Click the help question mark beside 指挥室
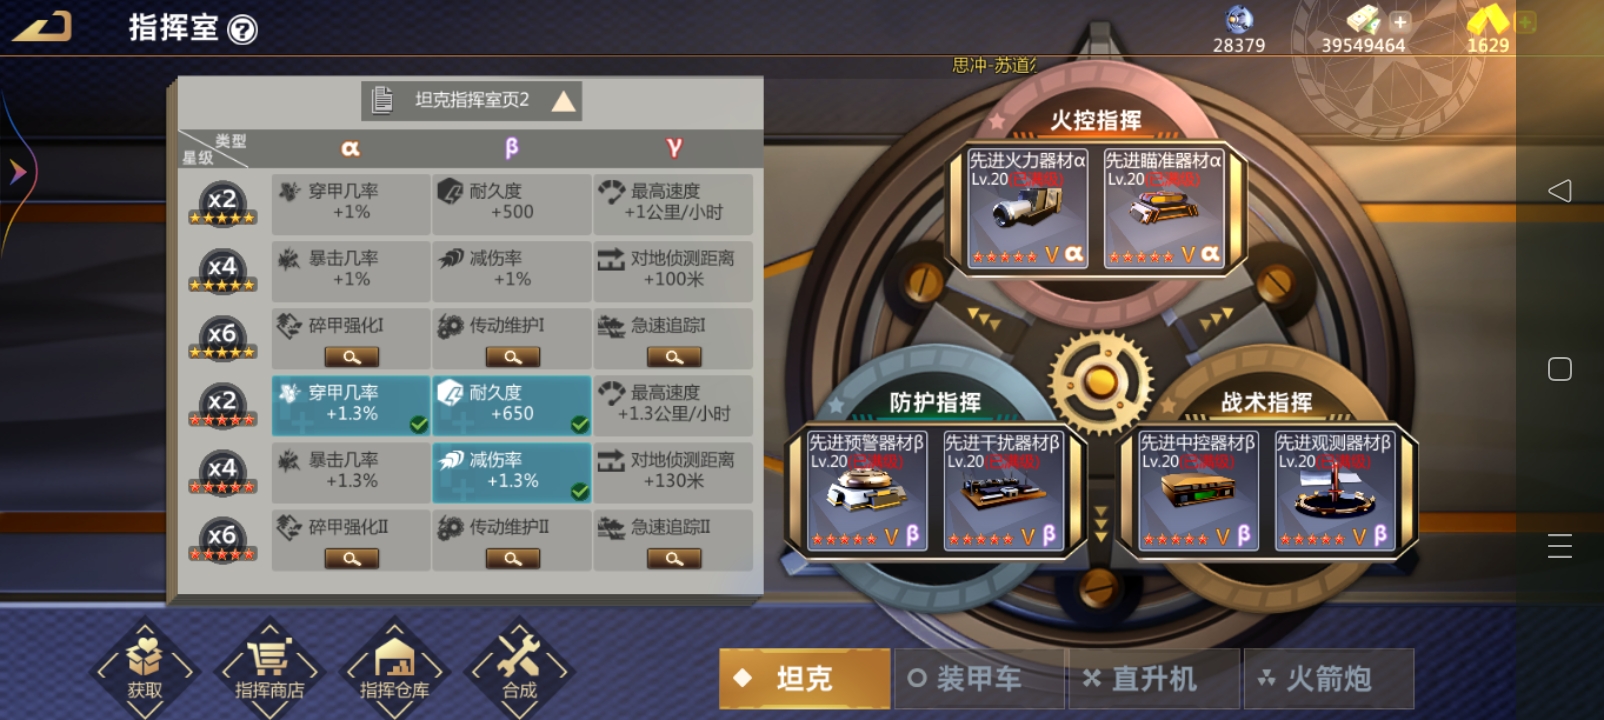Image resolution: width=1604 pixels, height=720 pixels. pyautogui.click(x=243, y=30)
